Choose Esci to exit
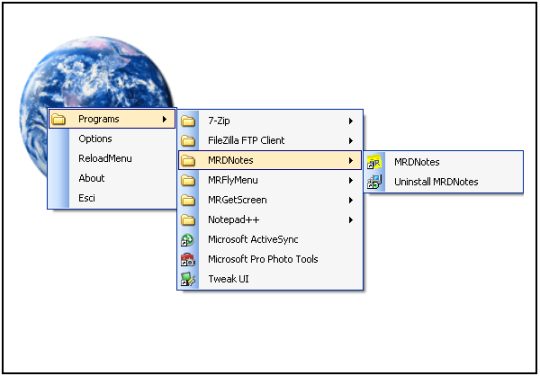Screen dimensions: 540x376 86,198
